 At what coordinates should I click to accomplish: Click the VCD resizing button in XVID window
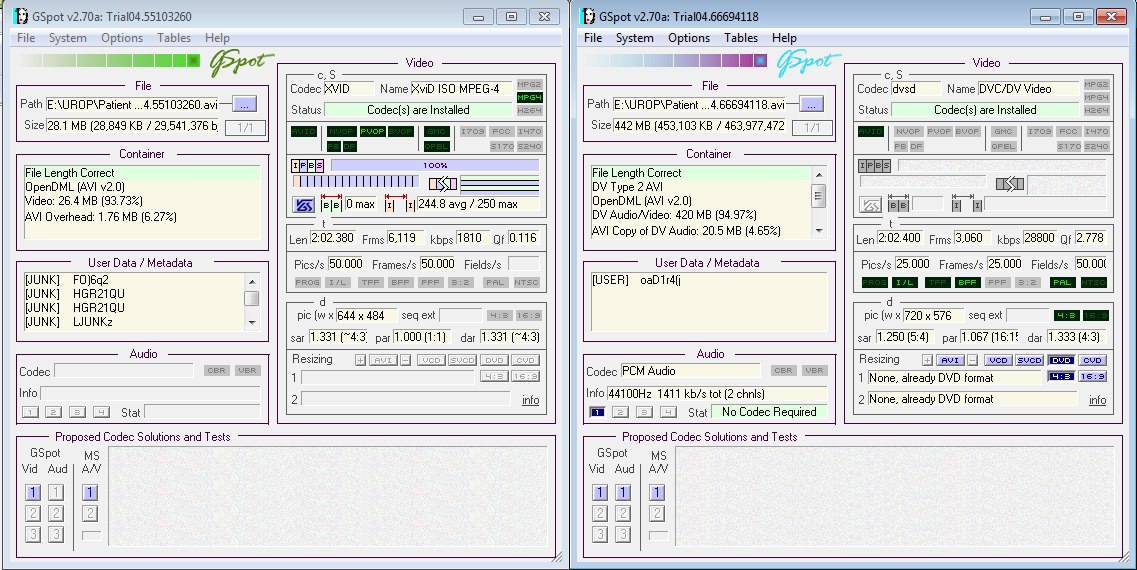431,360
